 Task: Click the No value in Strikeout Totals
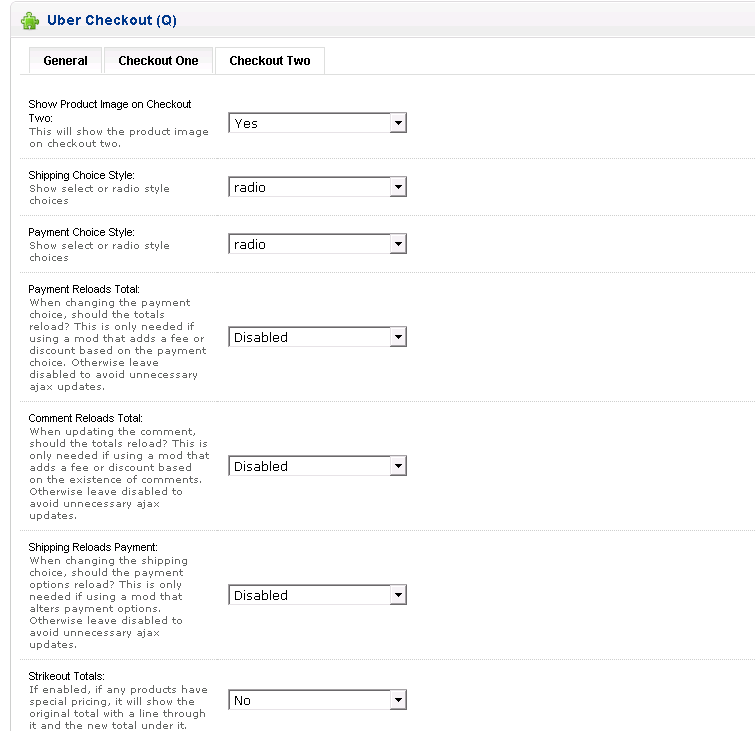[242, 701]
